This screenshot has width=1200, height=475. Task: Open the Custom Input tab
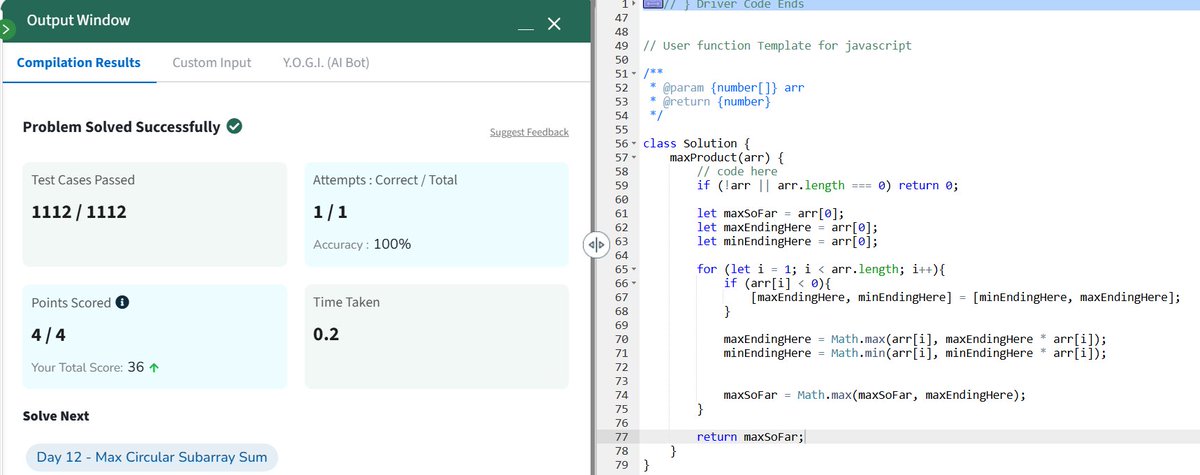212,63
